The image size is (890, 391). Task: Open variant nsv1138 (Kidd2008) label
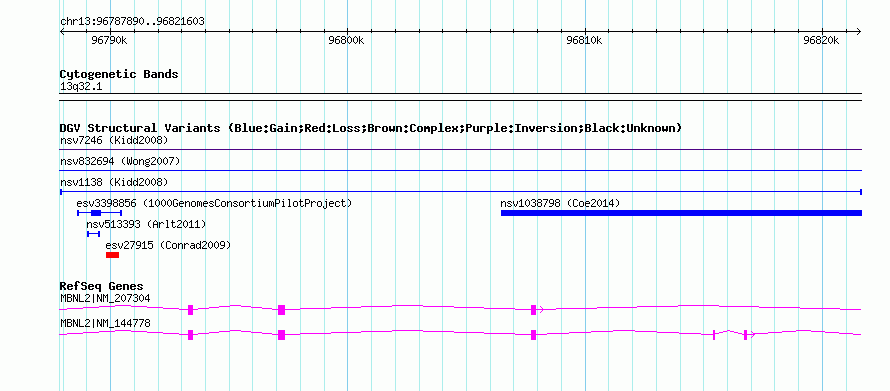[114, 182]
